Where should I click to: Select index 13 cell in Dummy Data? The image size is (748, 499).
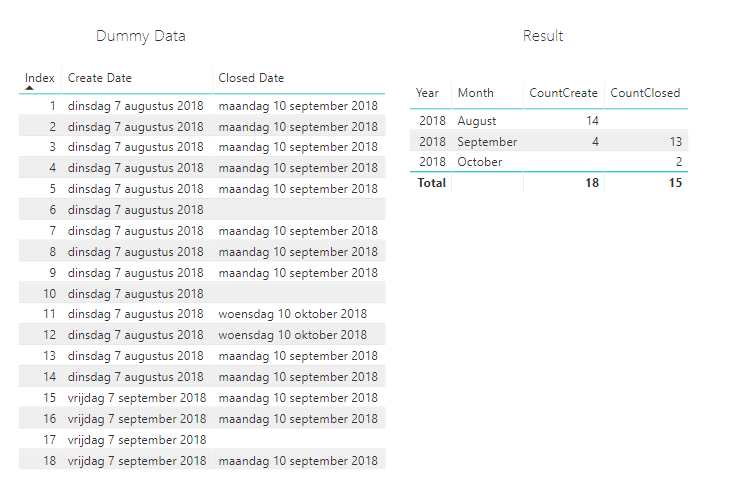50,356
